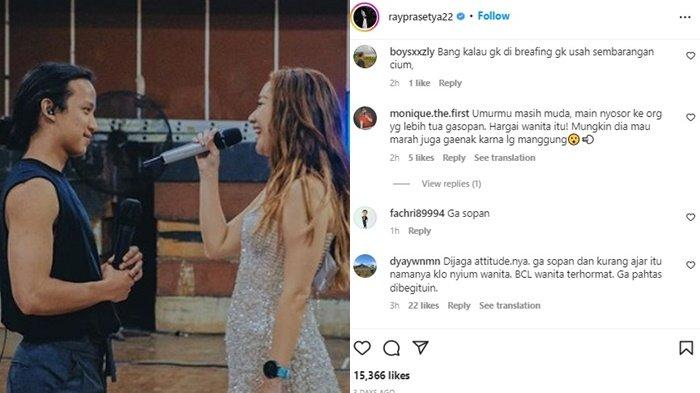Like monique.the.first's comment with heart
This screenshot has width=700, height=393.
(691, 117)
